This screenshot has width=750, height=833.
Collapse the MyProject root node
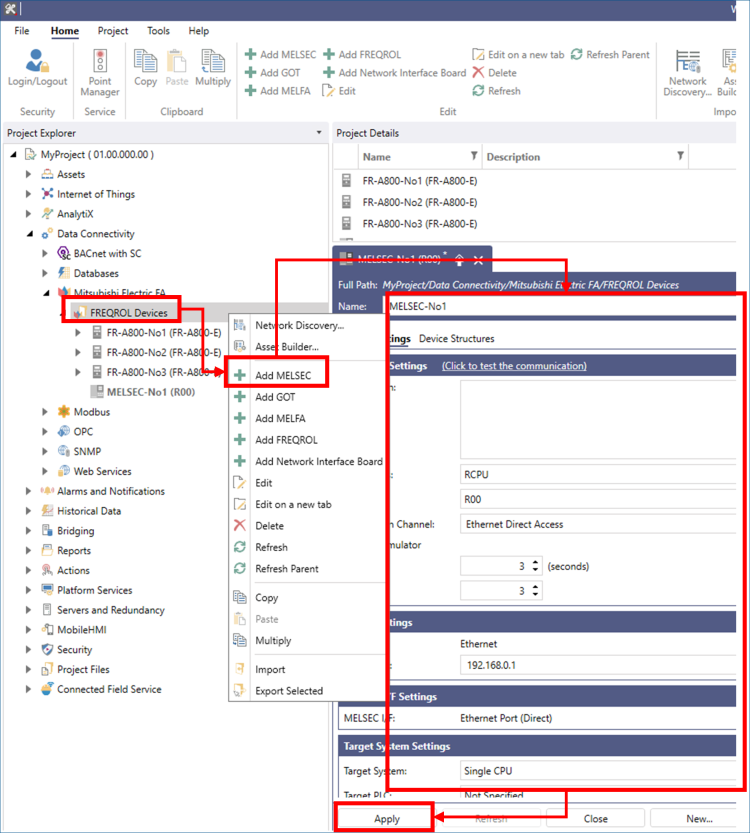point(13,155)
